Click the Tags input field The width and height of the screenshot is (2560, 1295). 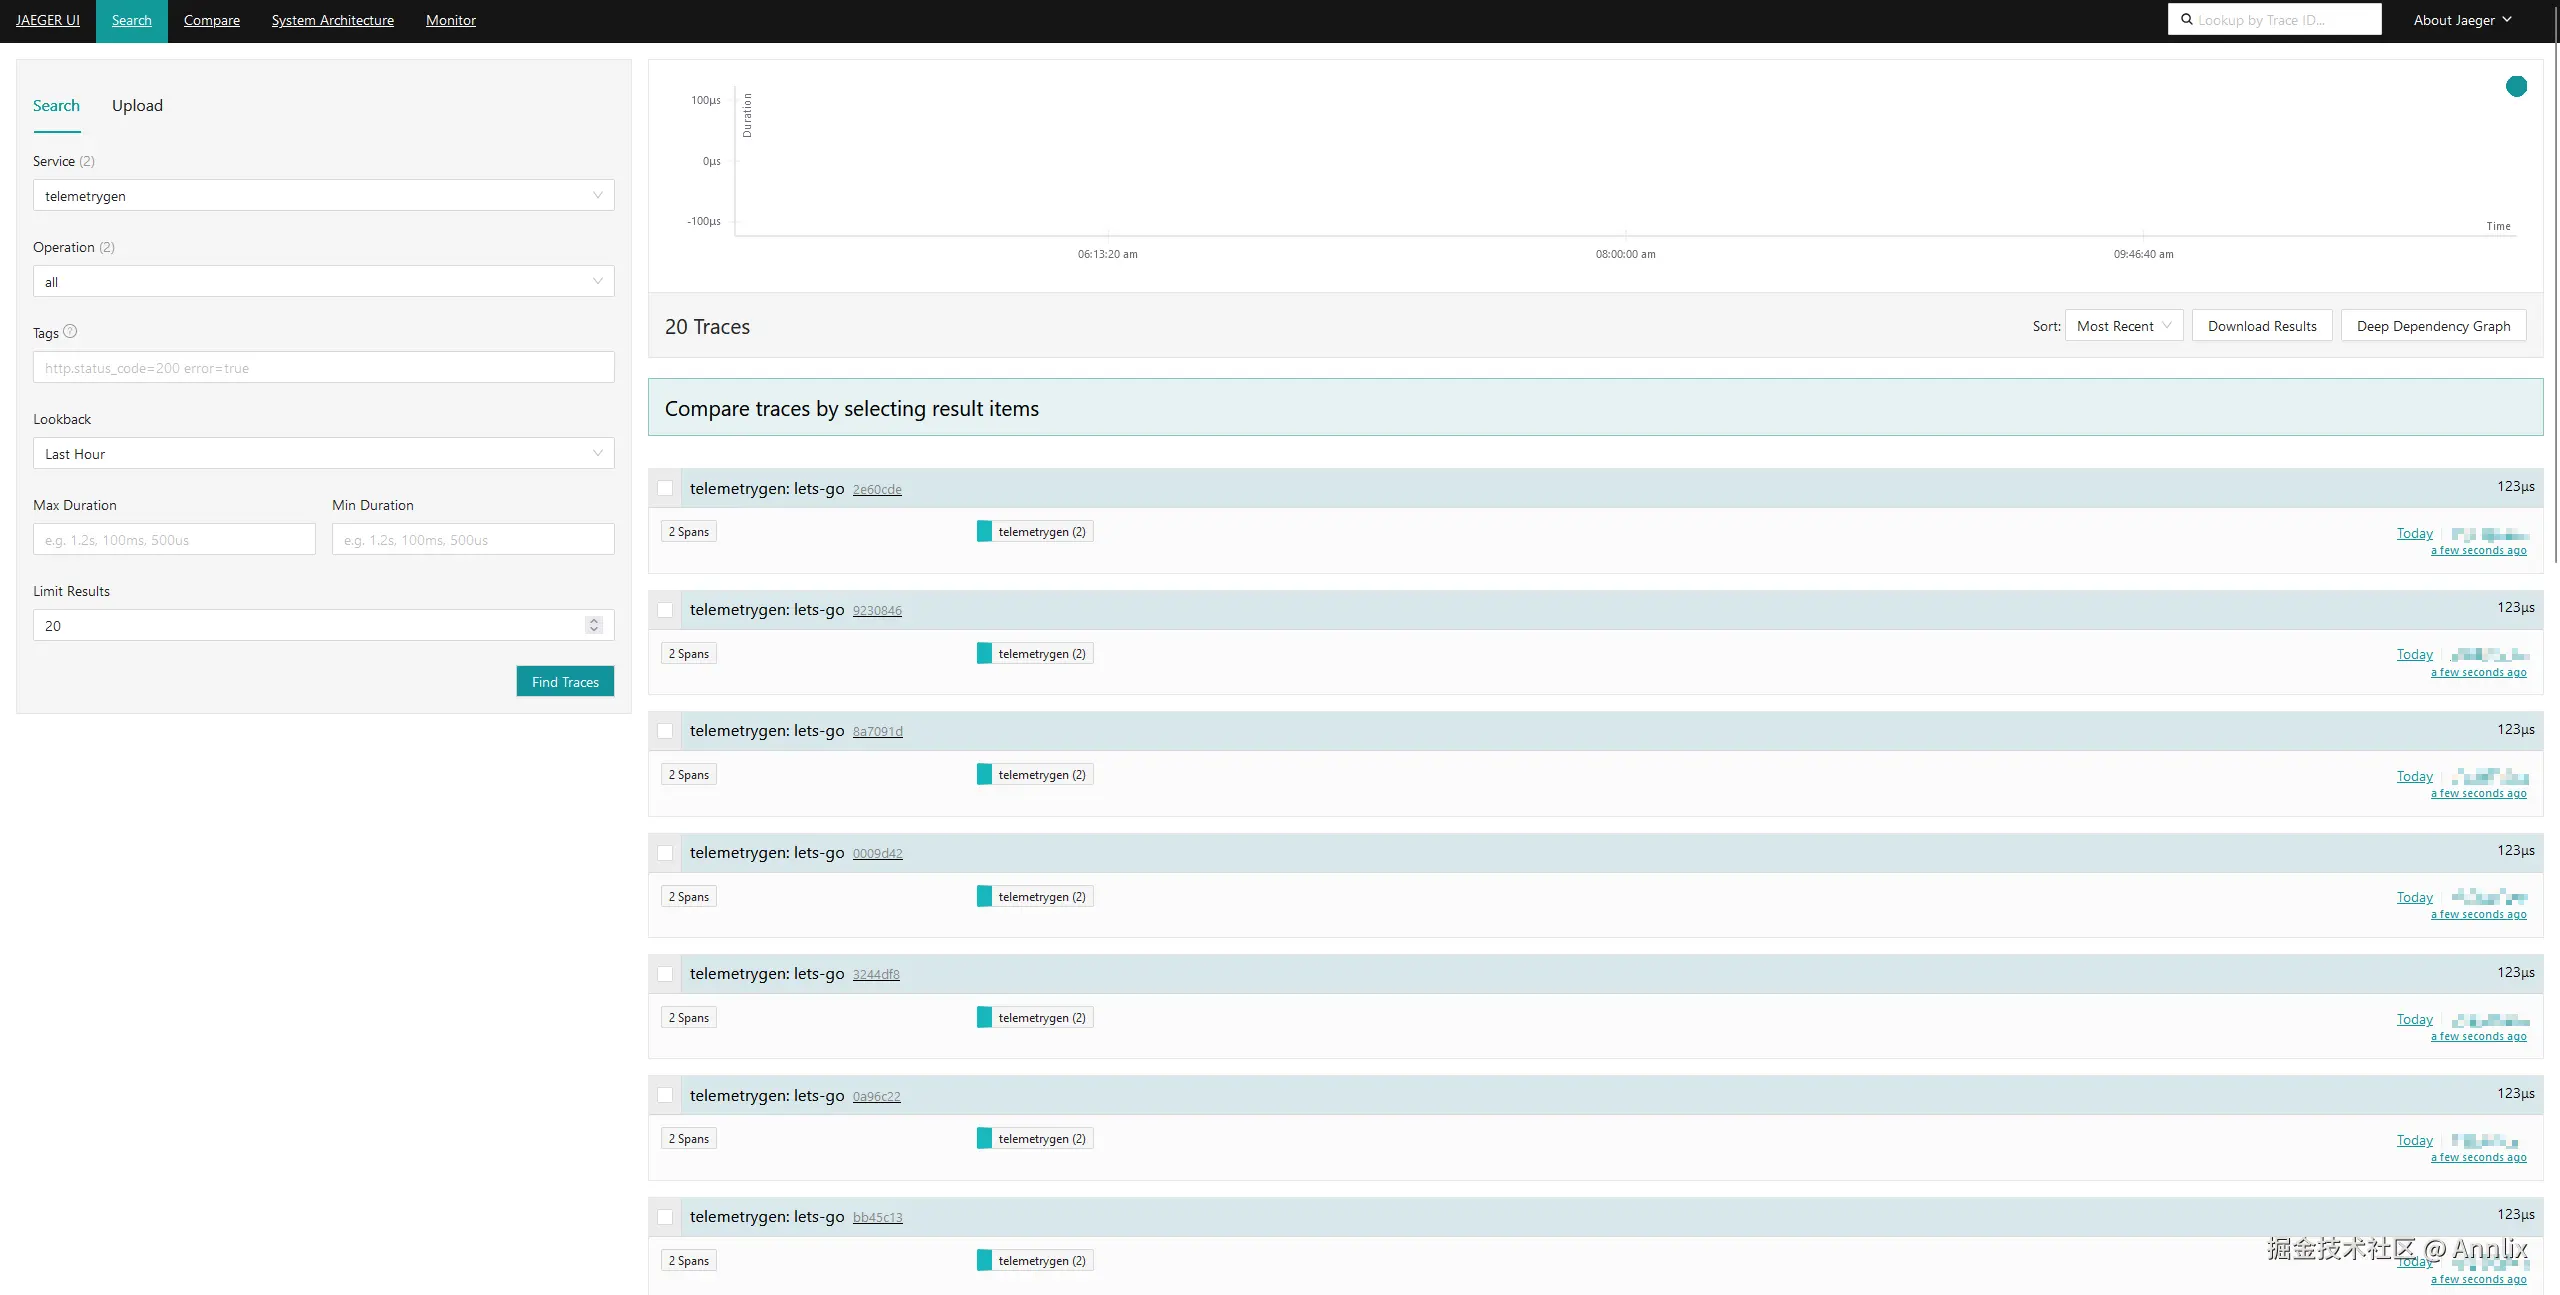(x=323, y=368)
